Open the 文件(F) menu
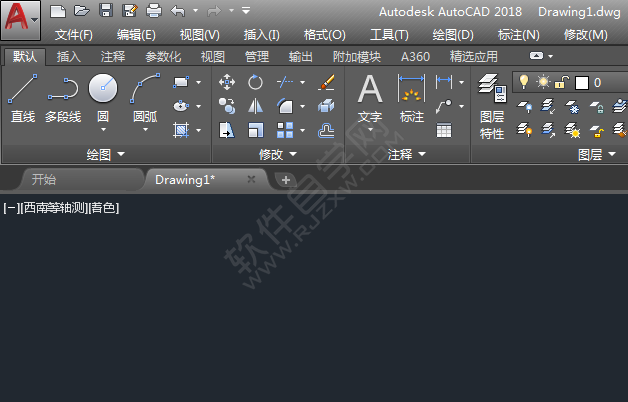 [74, 35]
